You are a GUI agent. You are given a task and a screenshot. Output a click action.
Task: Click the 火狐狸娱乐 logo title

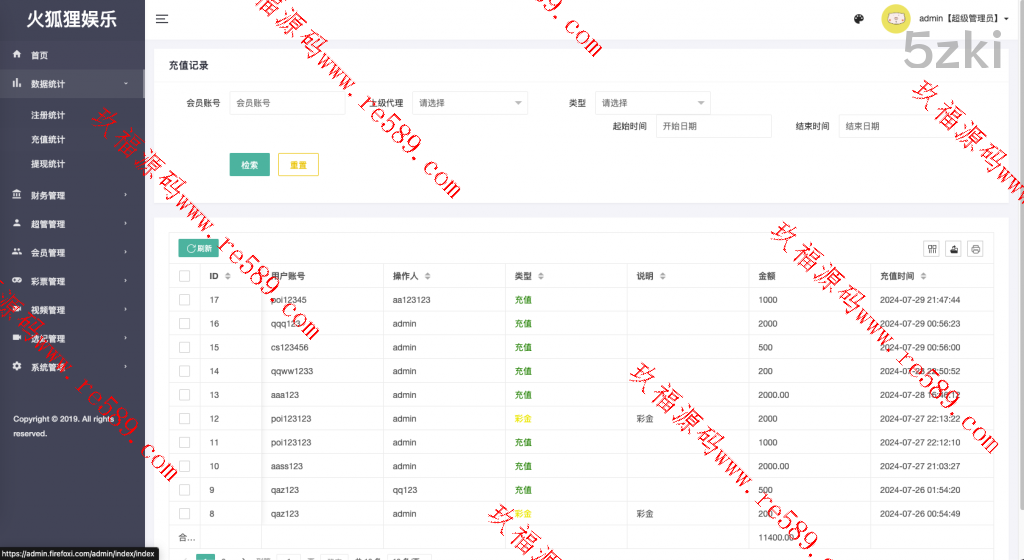72,19
